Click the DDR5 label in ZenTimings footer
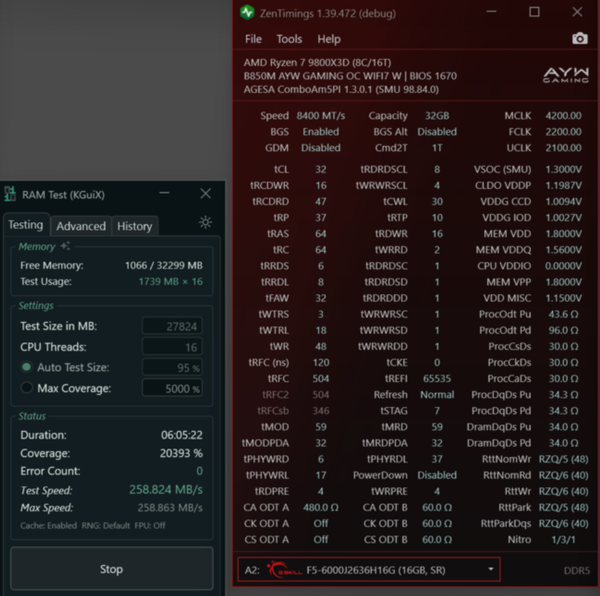The height and width of the screenshot is (596, 600). (576, 570)
